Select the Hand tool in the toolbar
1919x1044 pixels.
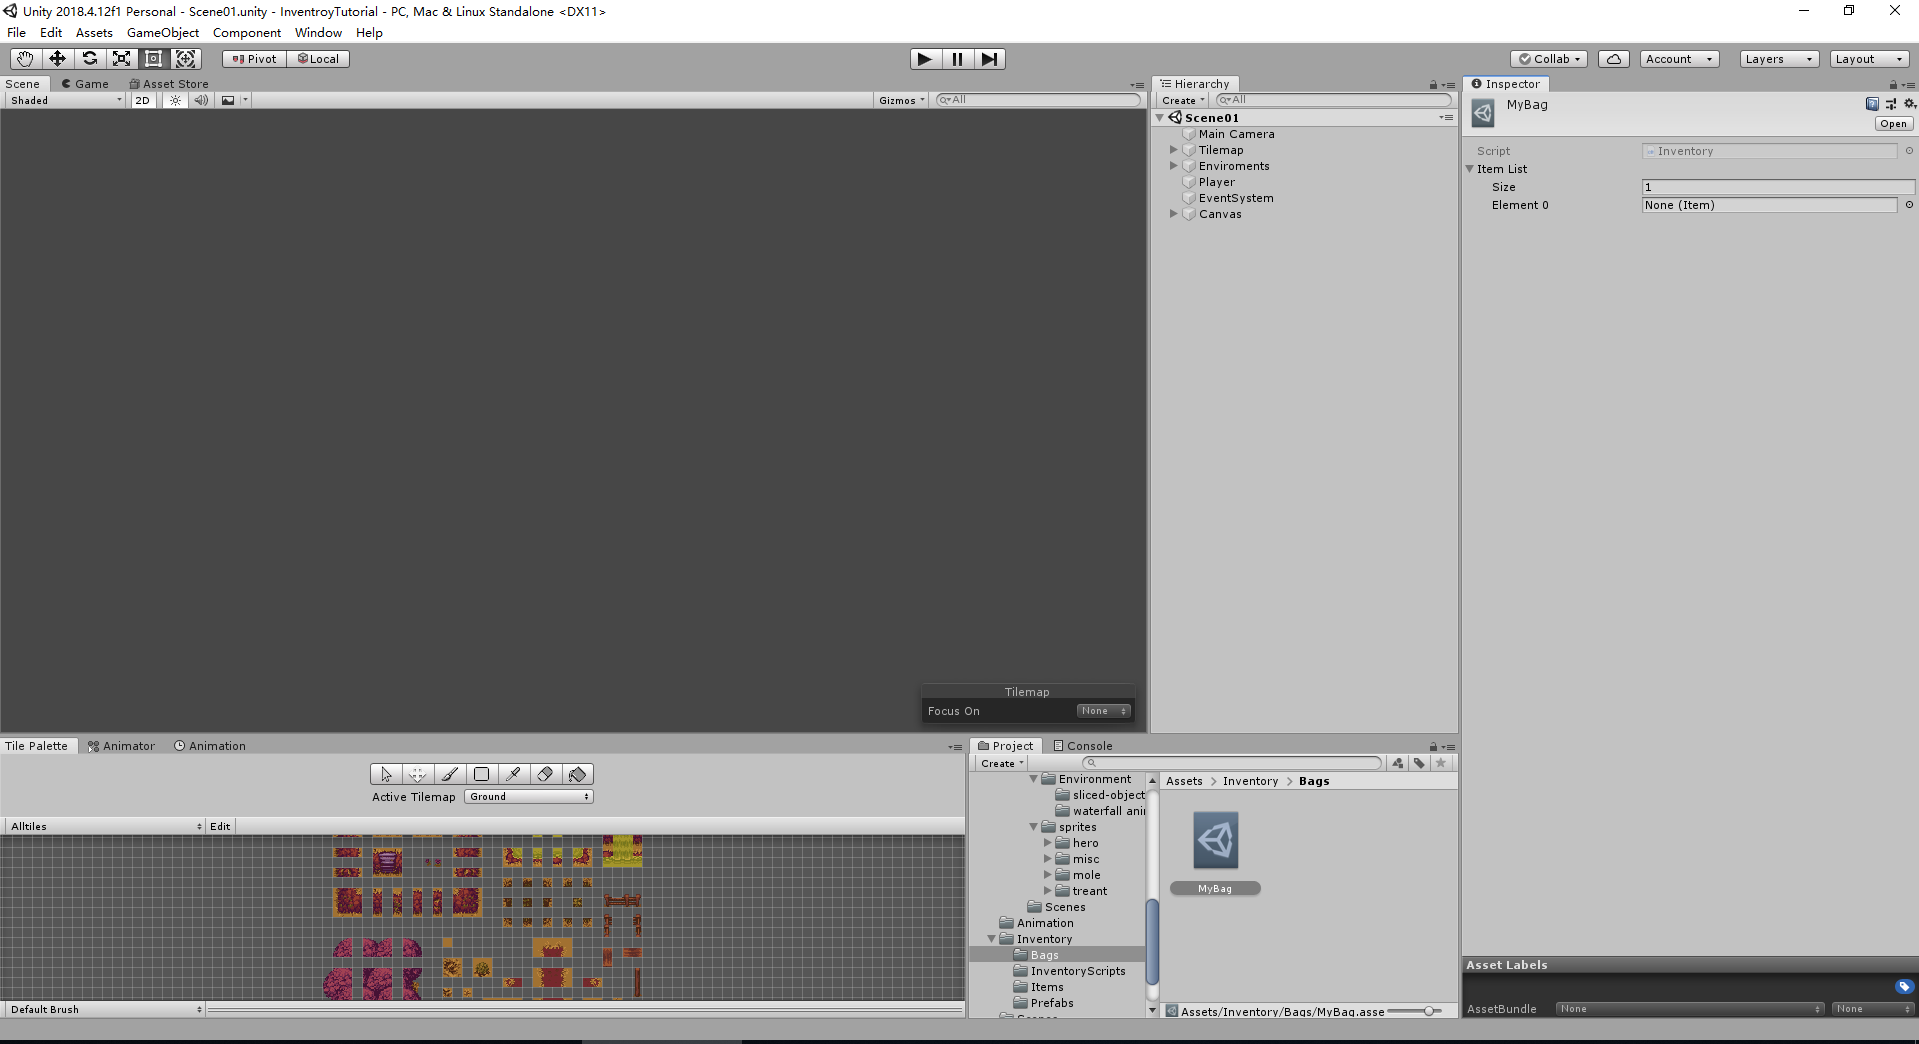[24, 58]
